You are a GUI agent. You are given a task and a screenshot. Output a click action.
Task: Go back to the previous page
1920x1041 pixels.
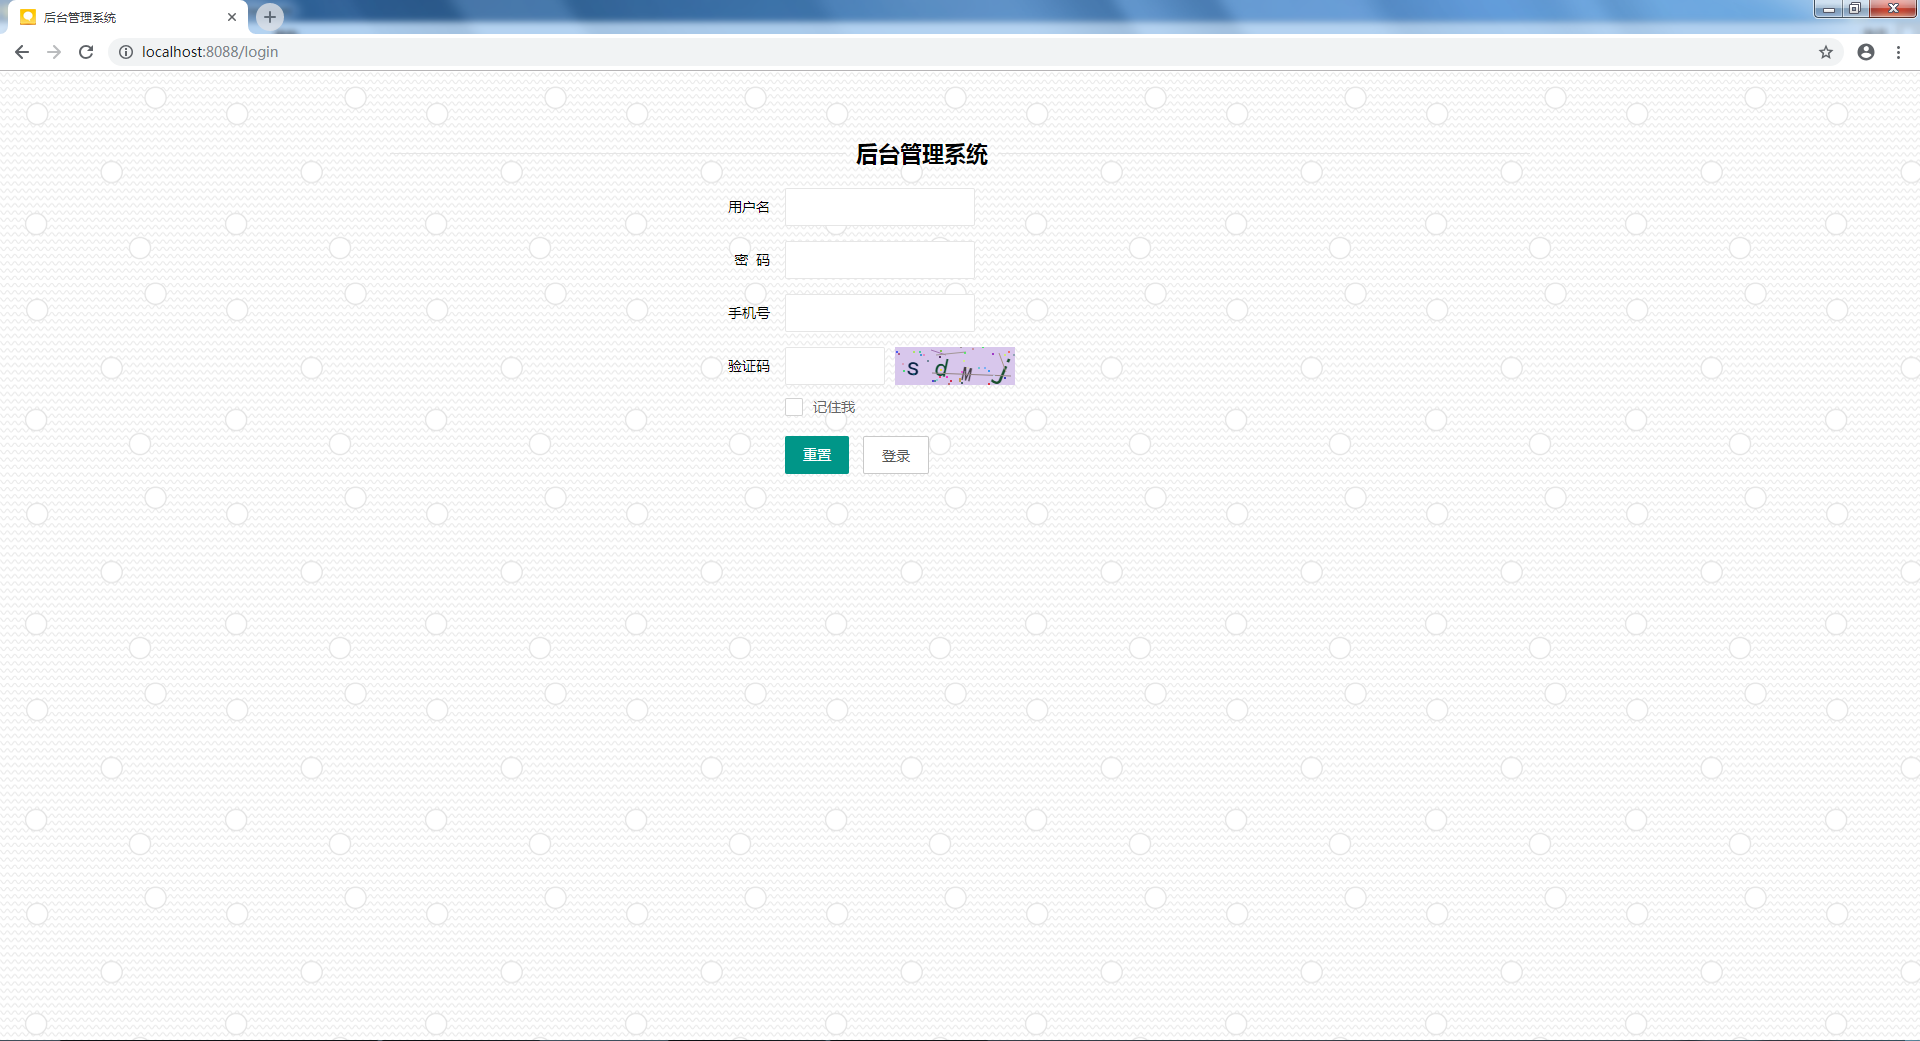click(x=22, y=52)
